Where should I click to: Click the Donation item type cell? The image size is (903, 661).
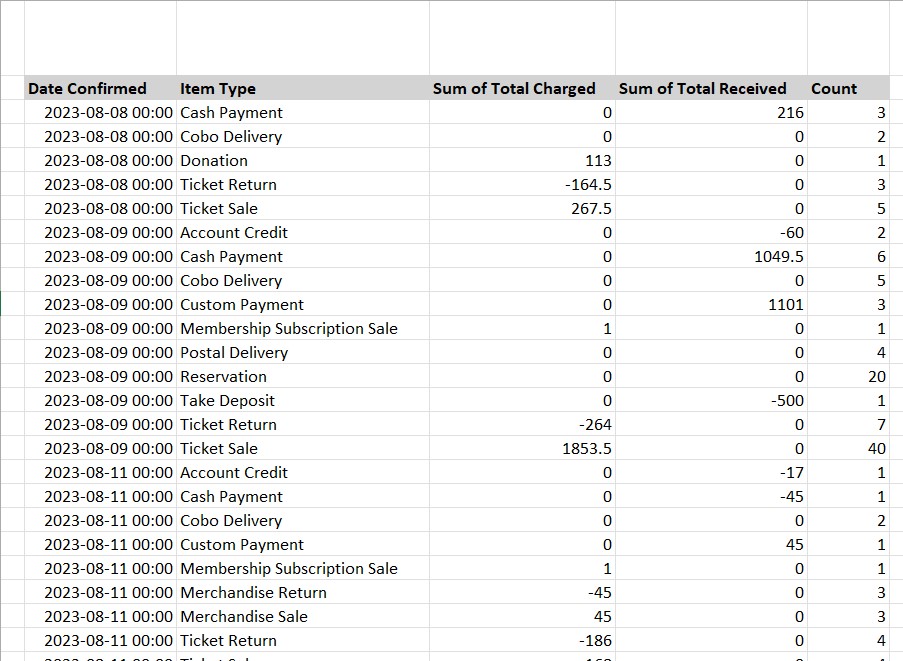[x=302, y=161]
